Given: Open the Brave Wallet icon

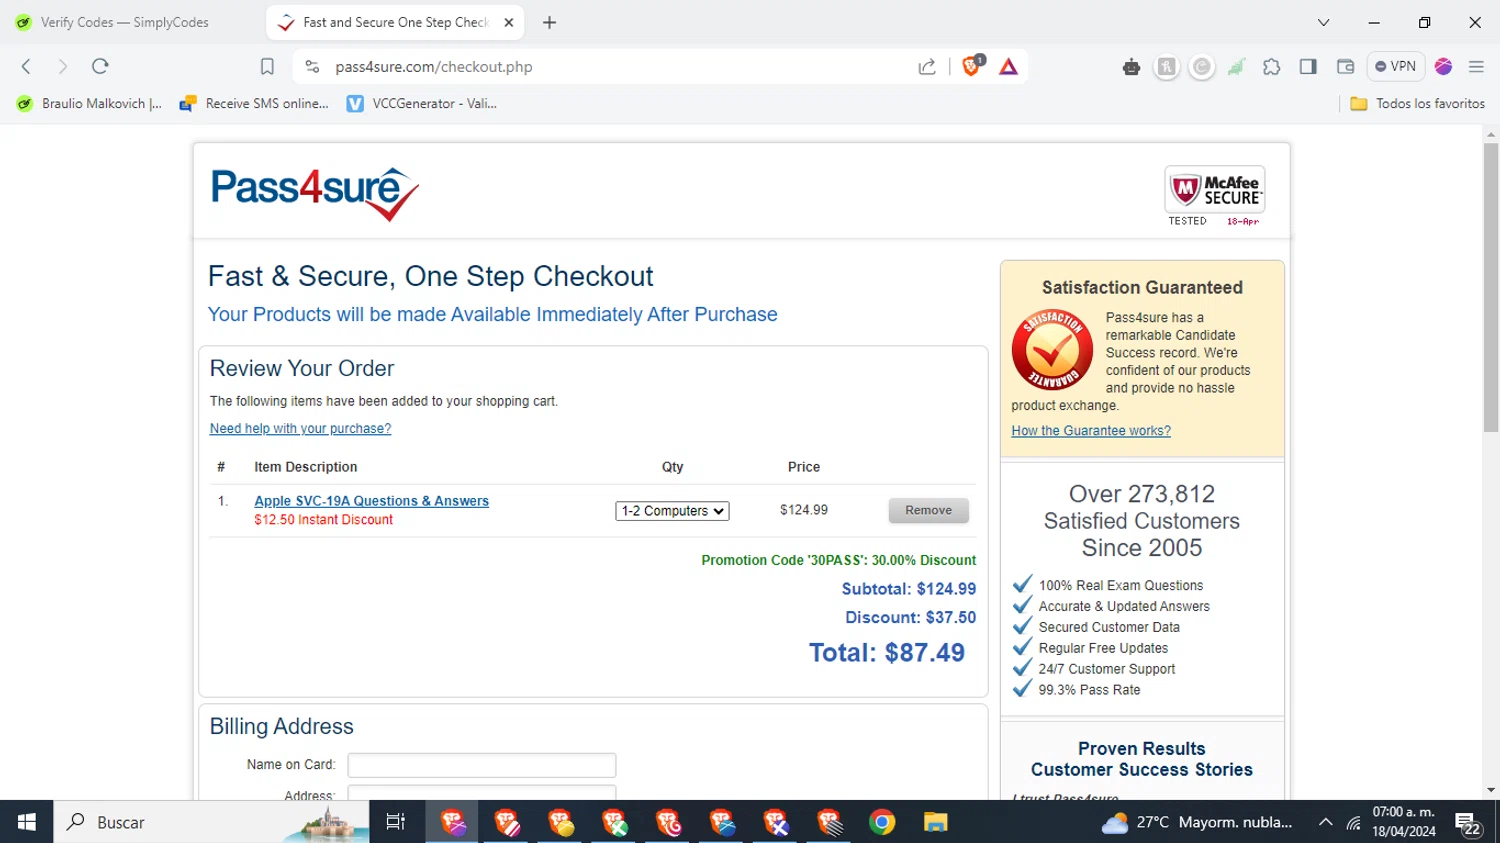Looking at the screenshot, I should [x=1345, y=67].
